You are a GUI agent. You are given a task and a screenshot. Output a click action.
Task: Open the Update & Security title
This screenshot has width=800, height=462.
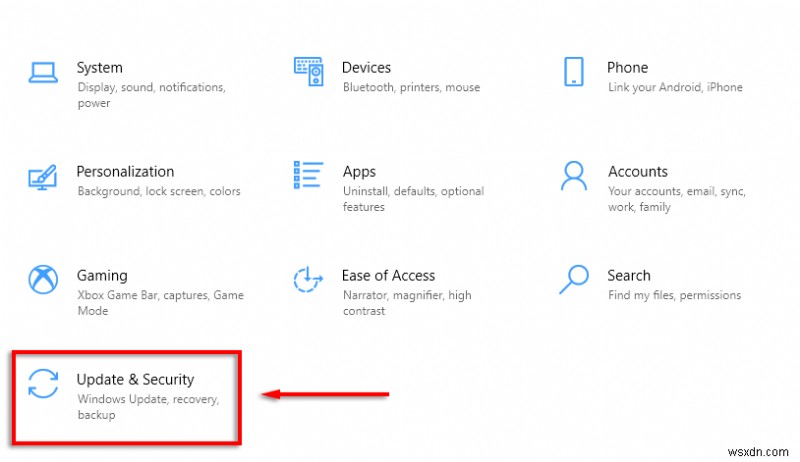(x=136, y=379)
